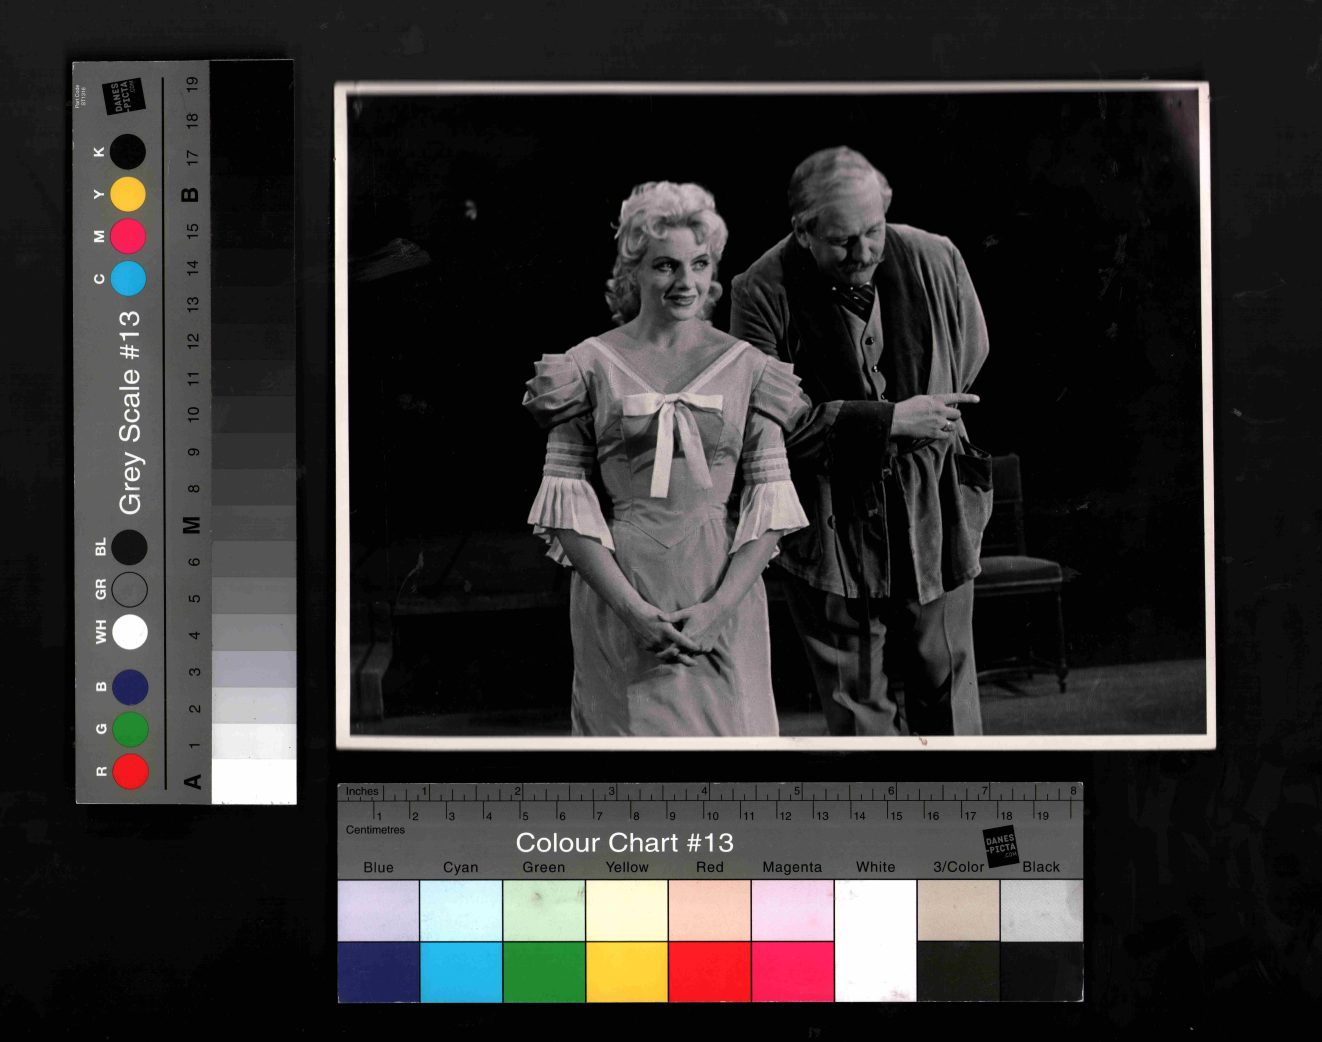Click the red R circle on grey scale card
The width and height of the screenshot is (1322, 1042).
(x=130, y=772)
